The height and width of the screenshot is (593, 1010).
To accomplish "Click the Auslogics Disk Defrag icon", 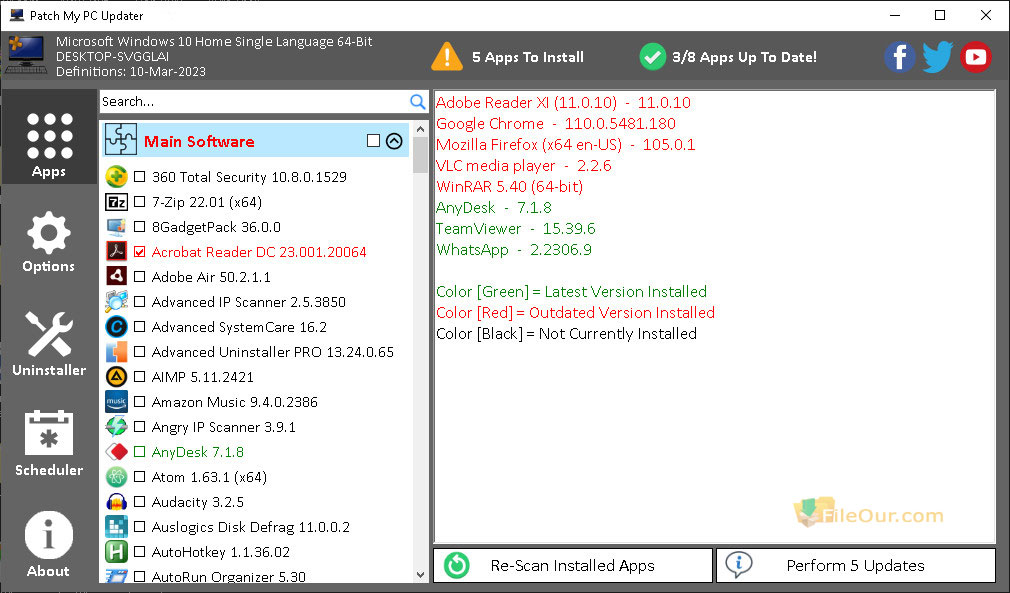I will [116, 527].
